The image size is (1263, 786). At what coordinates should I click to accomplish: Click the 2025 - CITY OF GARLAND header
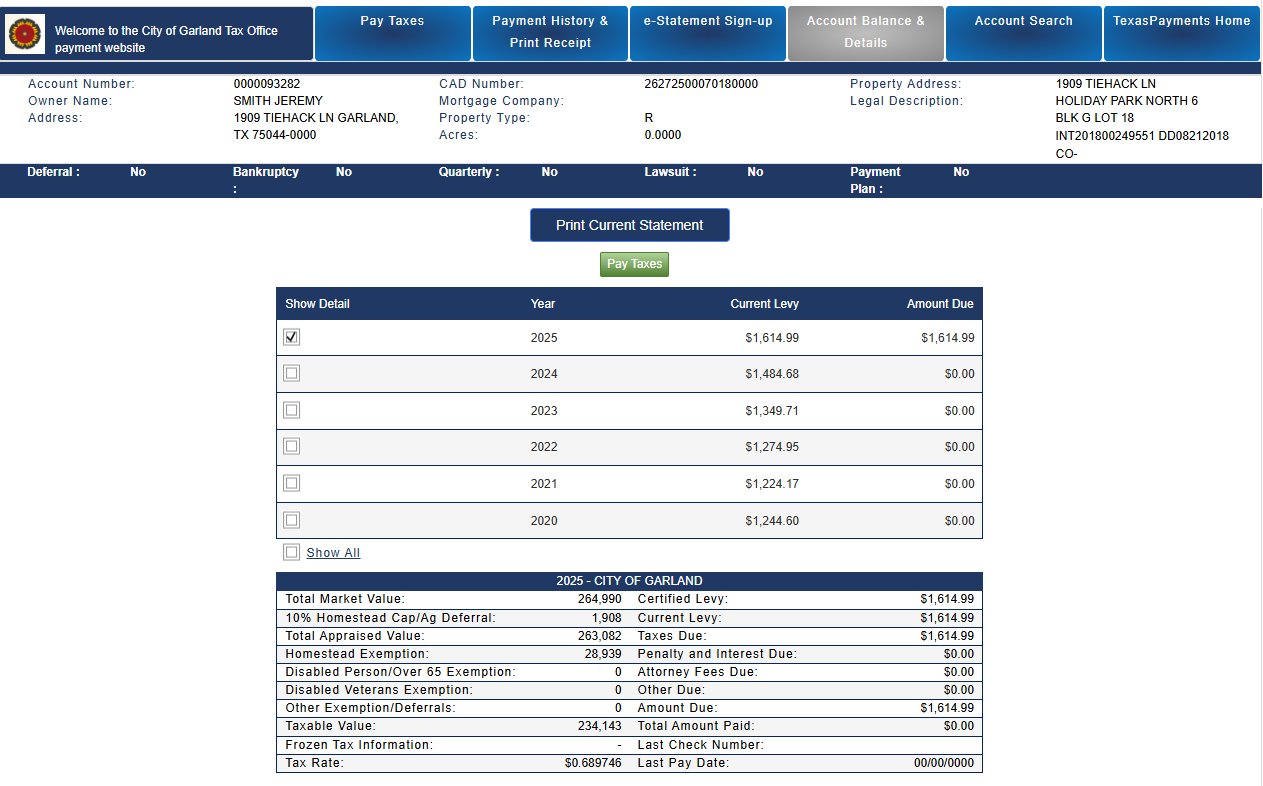coord(629,581)
